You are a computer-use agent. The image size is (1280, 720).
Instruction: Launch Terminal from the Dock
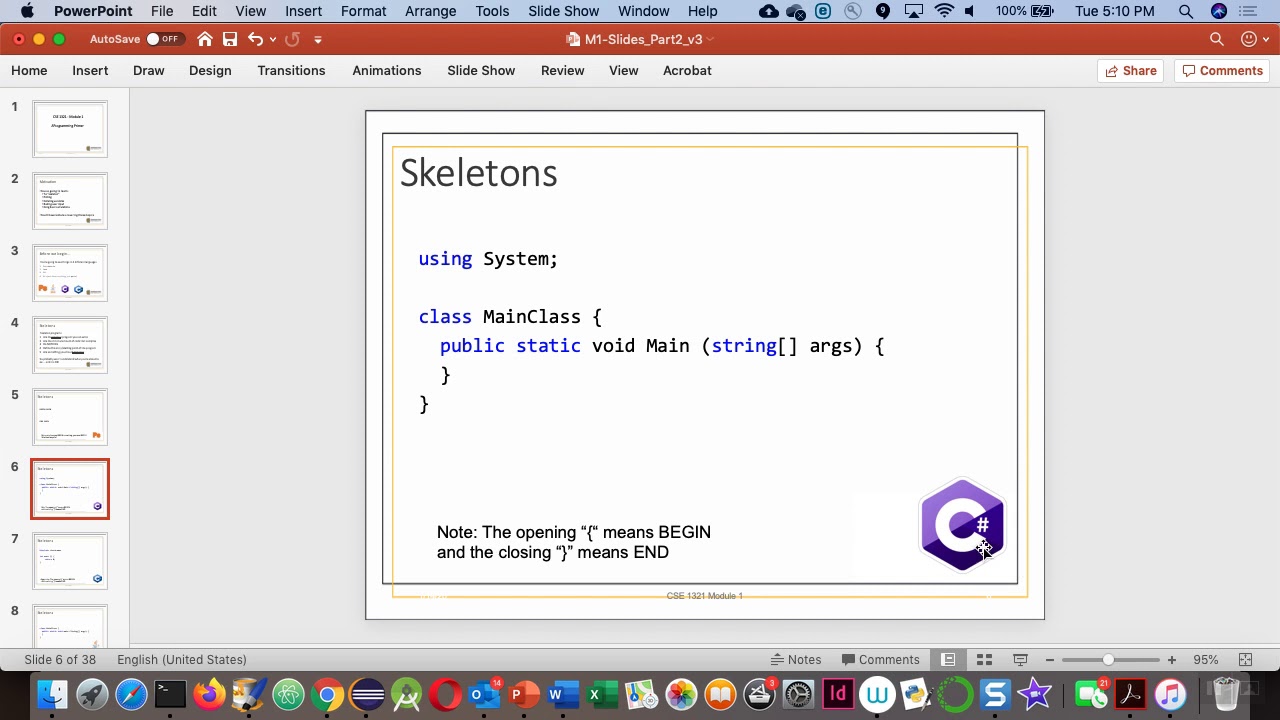[x=170, y=694]
